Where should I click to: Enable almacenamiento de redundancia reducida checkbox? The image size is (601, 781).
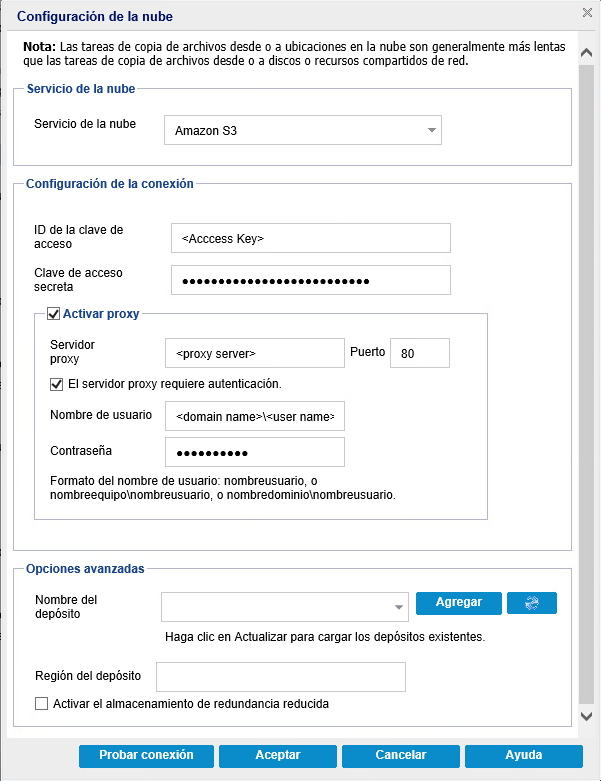(41, 703)
